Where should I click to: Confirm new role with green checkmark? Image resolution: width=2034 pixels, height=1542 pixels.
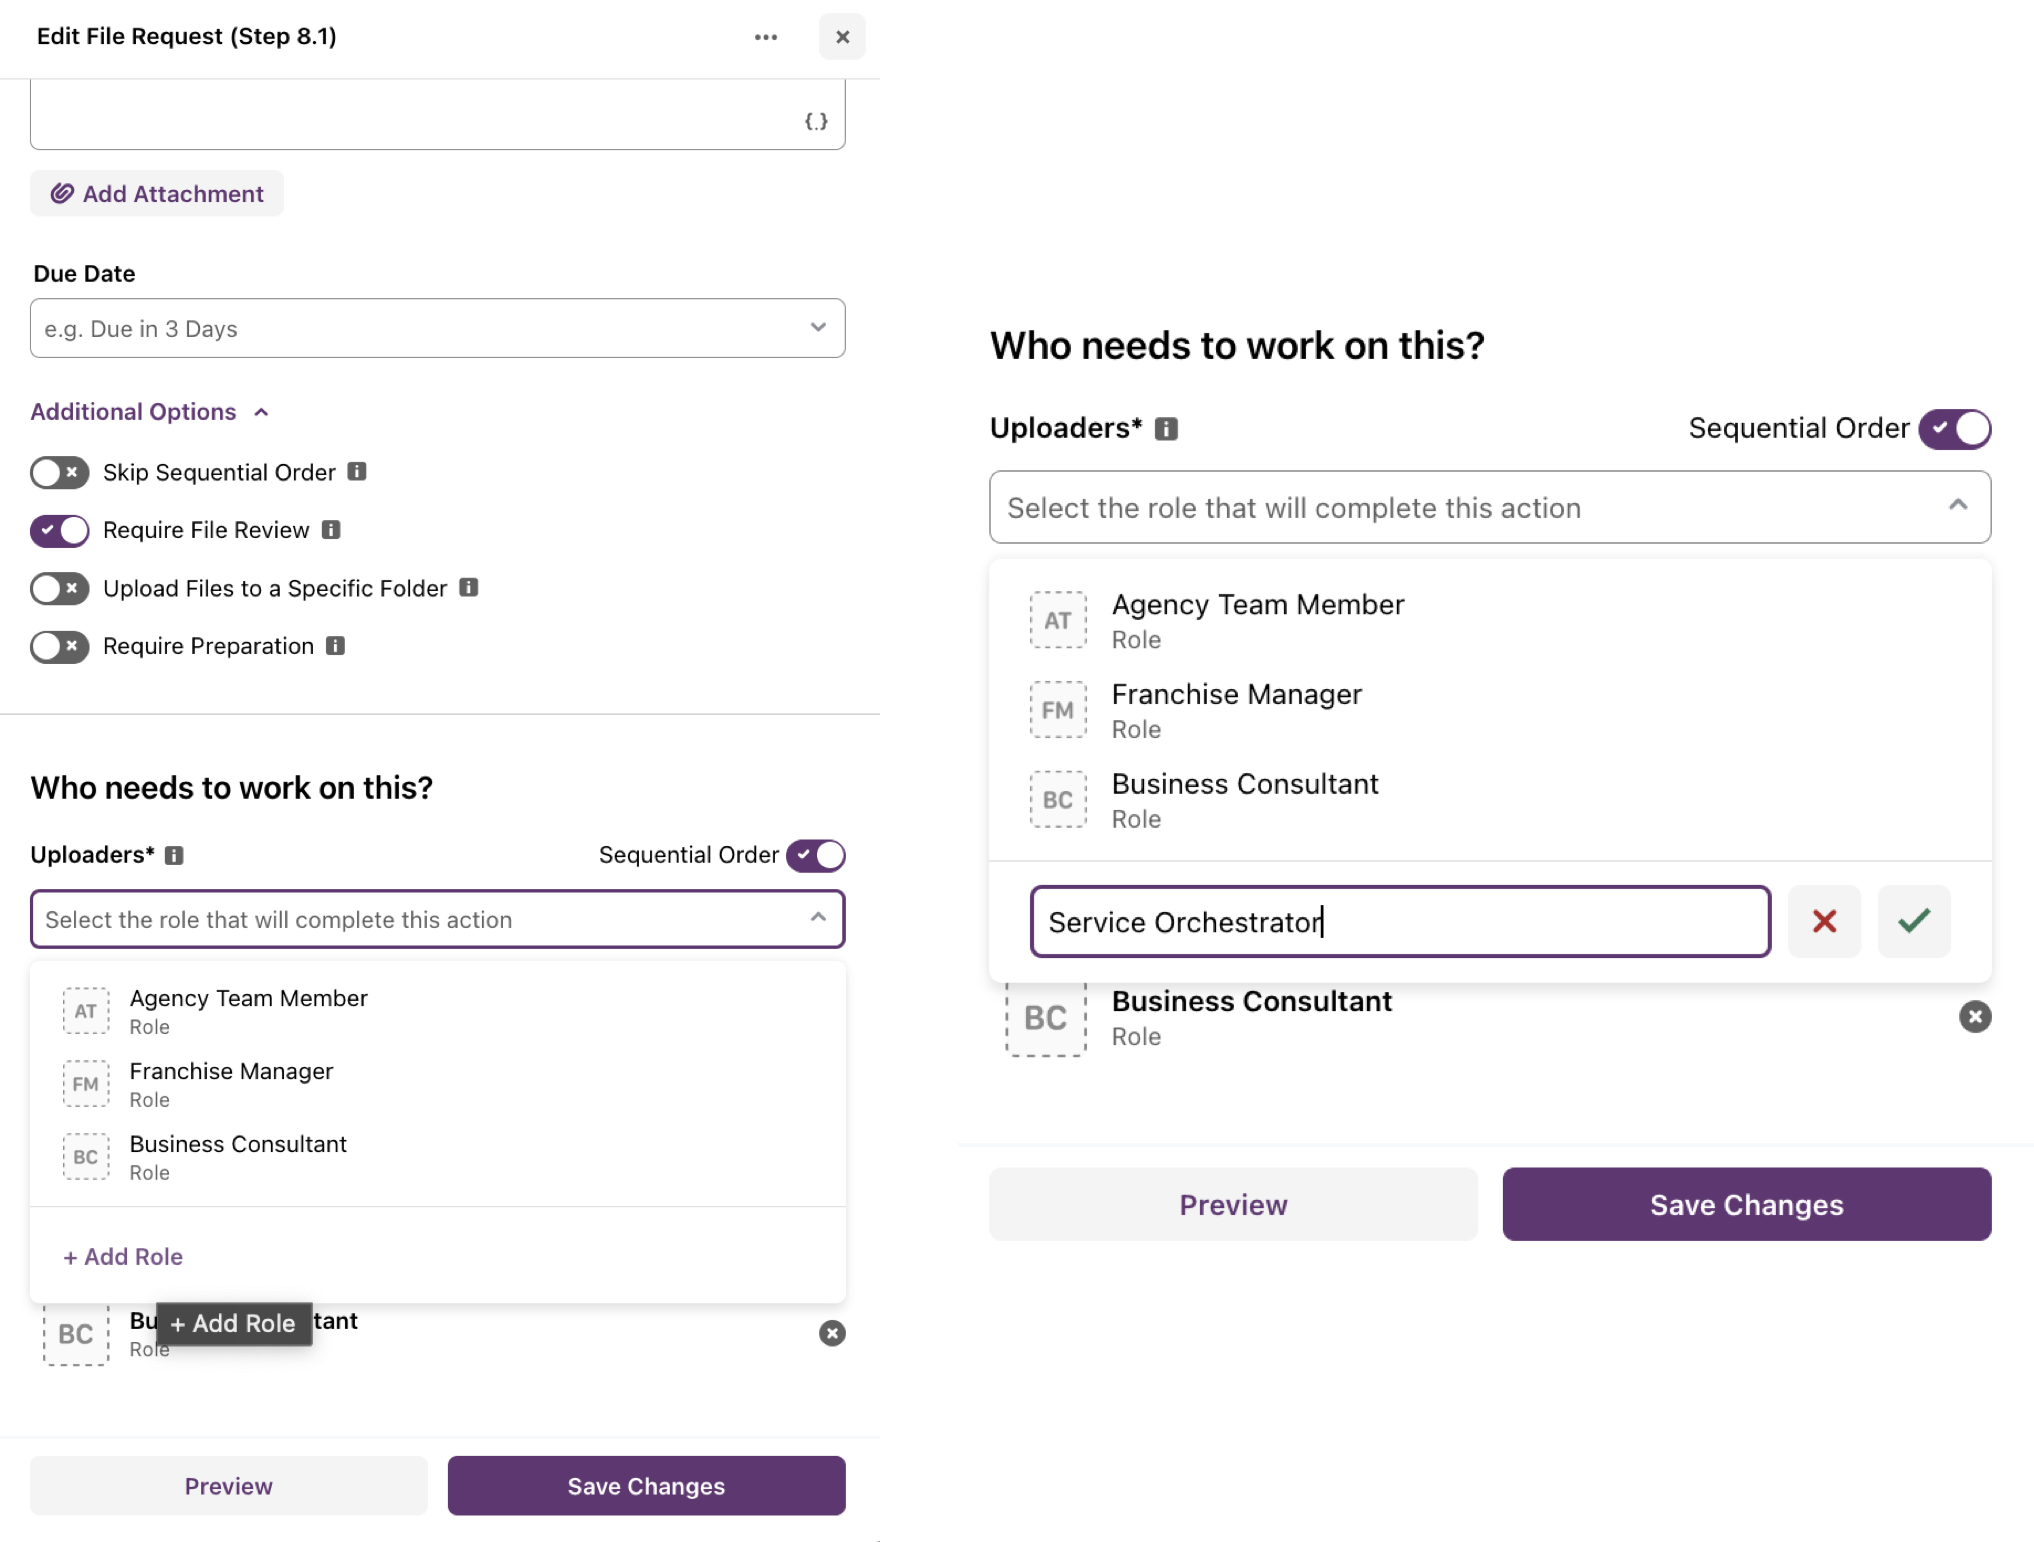coord(1913,921)
